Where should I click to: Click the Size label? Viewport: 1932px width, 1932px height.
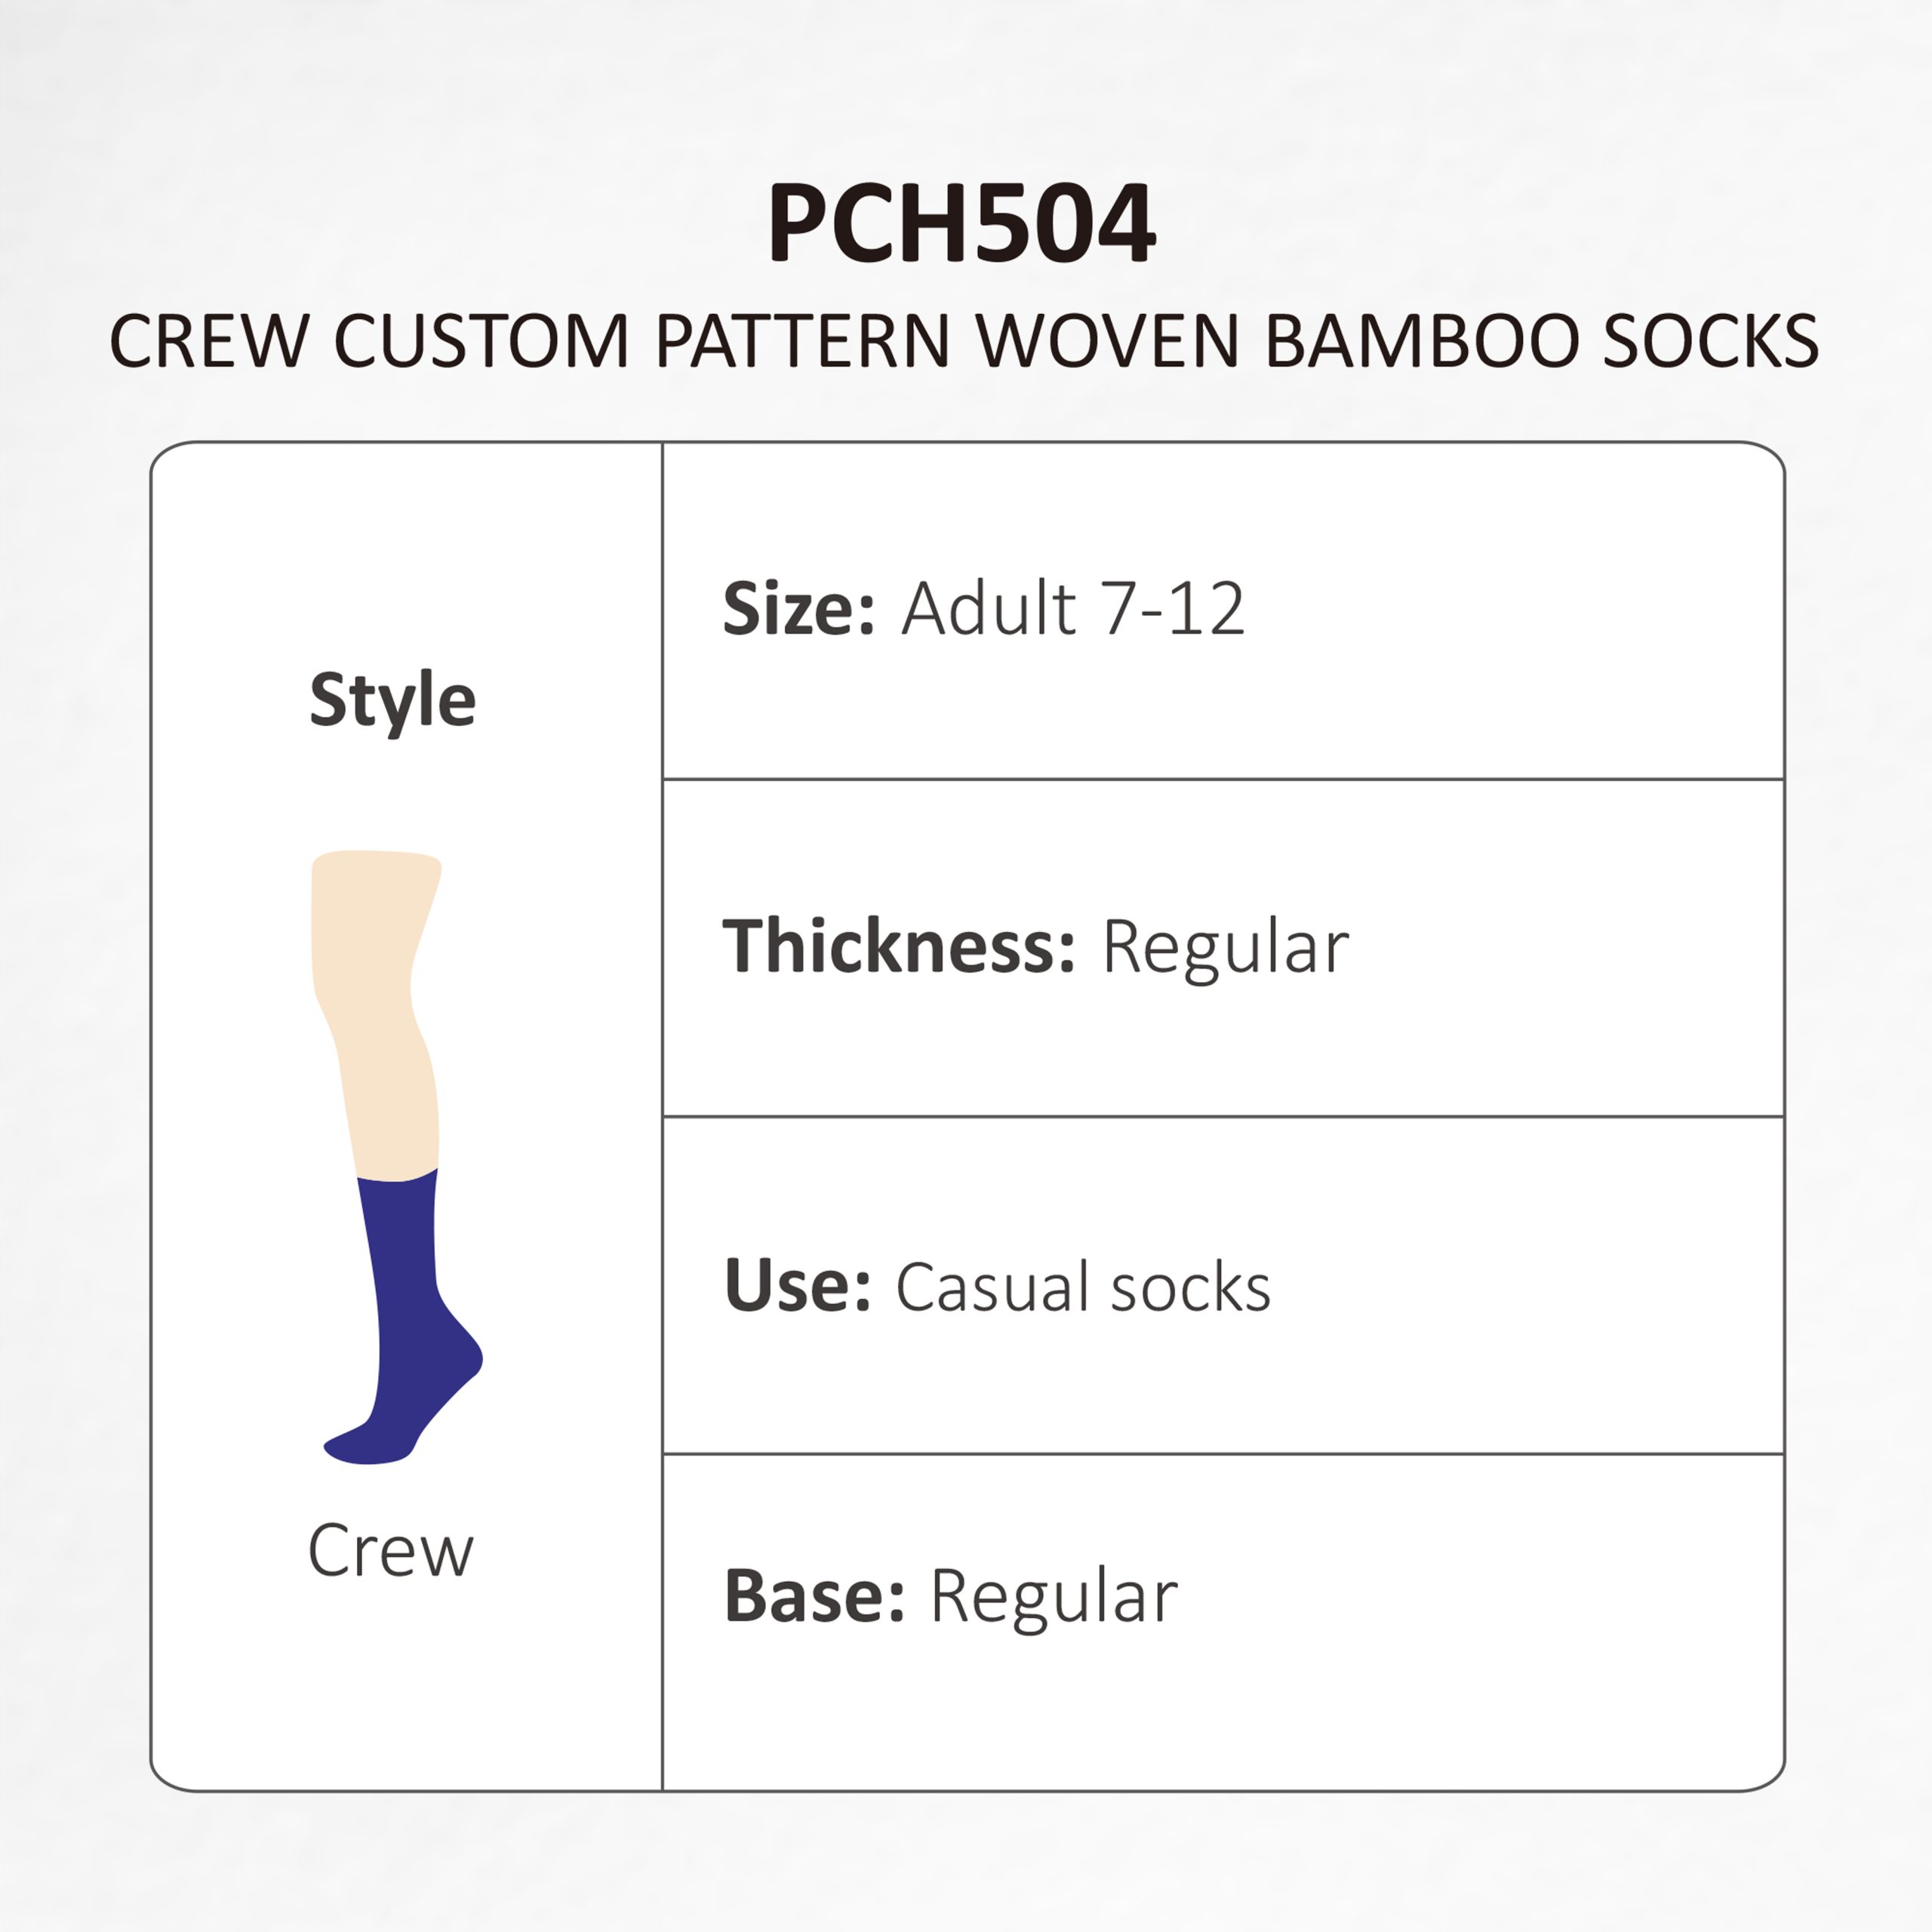point(798,608)
